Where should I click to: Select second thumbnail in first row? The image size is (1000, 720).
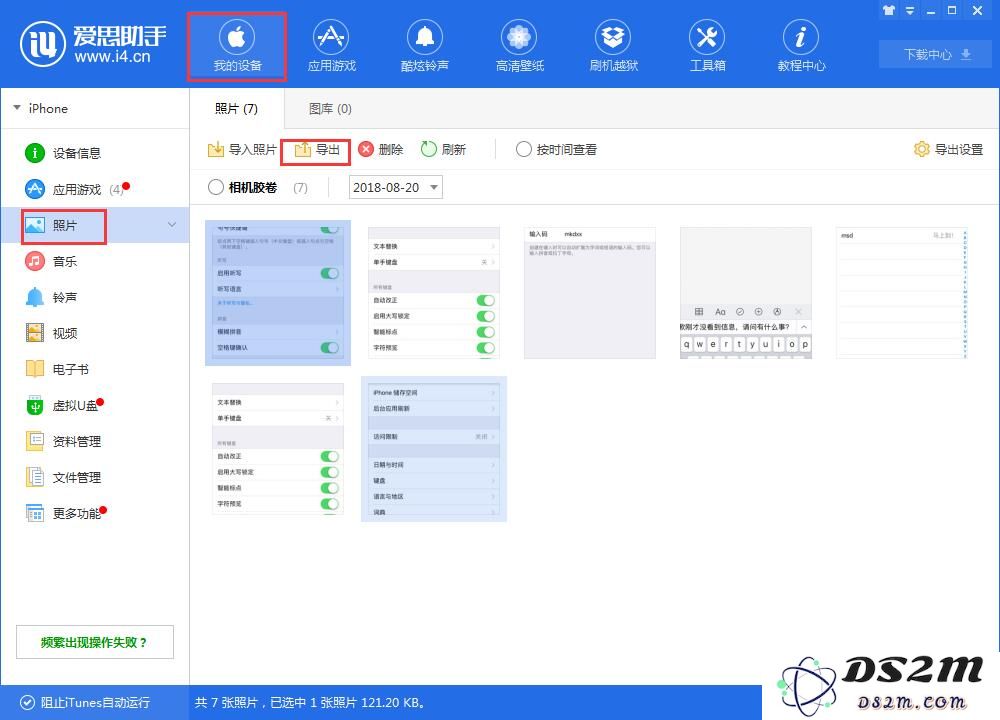[434, 293]
